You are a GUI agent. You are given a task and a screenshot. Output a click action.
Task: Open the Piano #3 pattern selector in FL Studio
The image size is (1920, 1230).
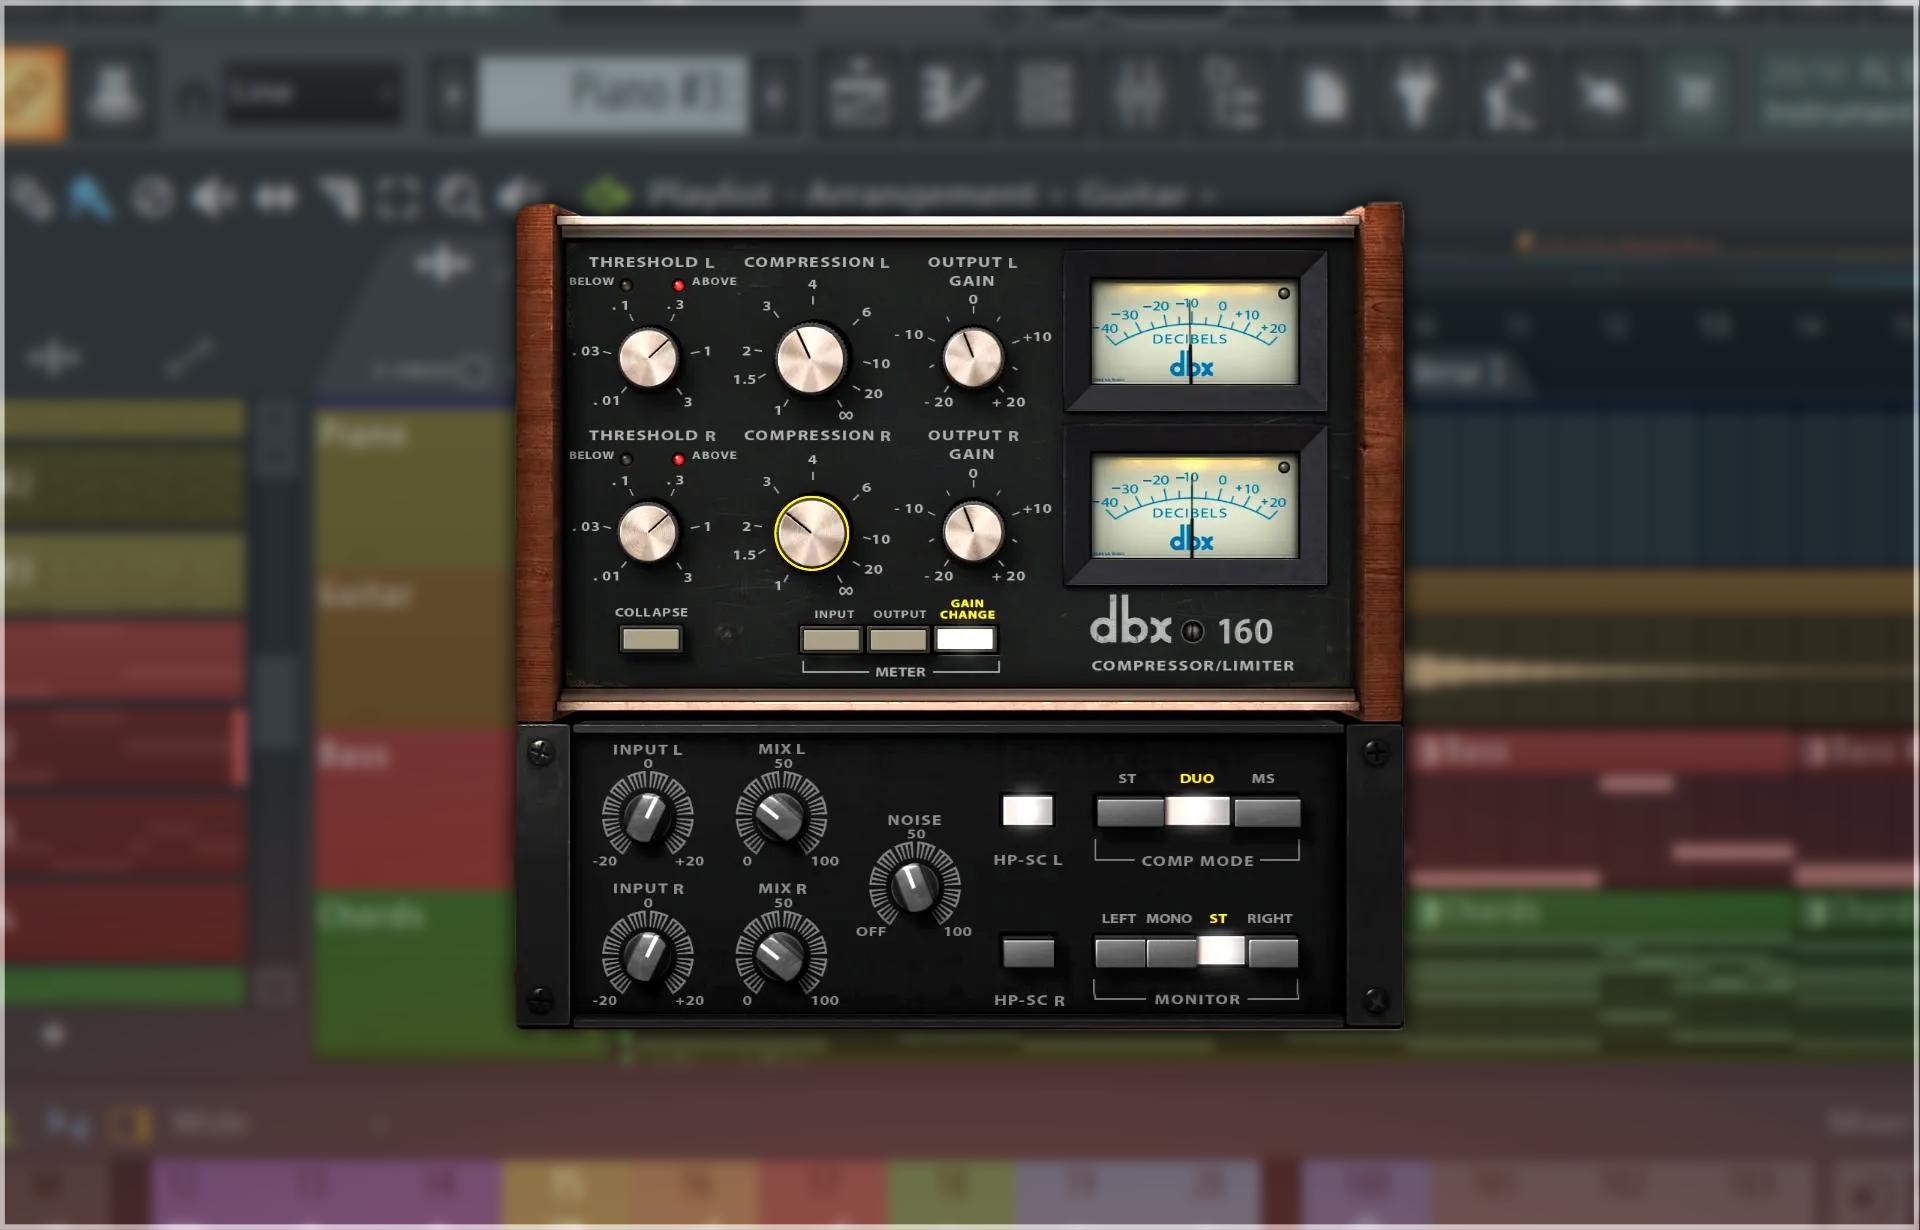[613, 94]
